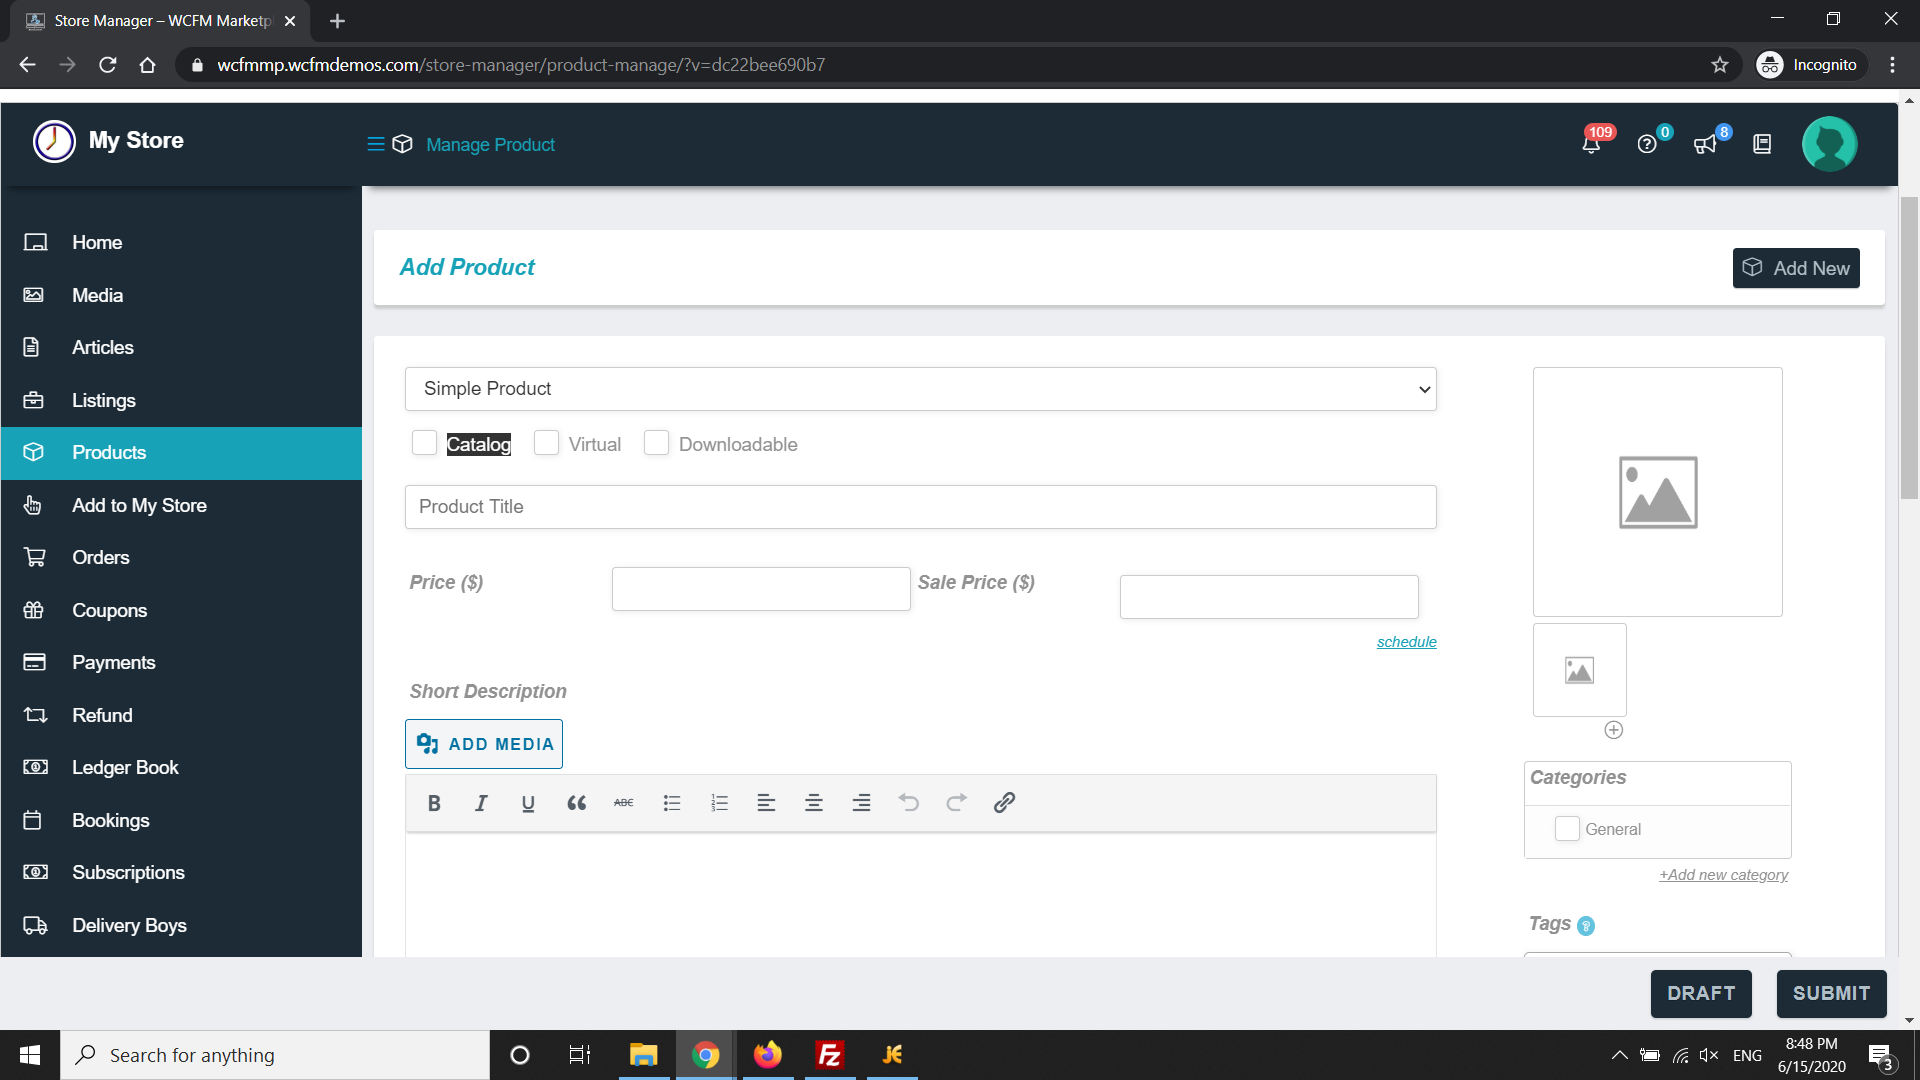Click the ADD MEDIA button

click(x=484, y=744)
